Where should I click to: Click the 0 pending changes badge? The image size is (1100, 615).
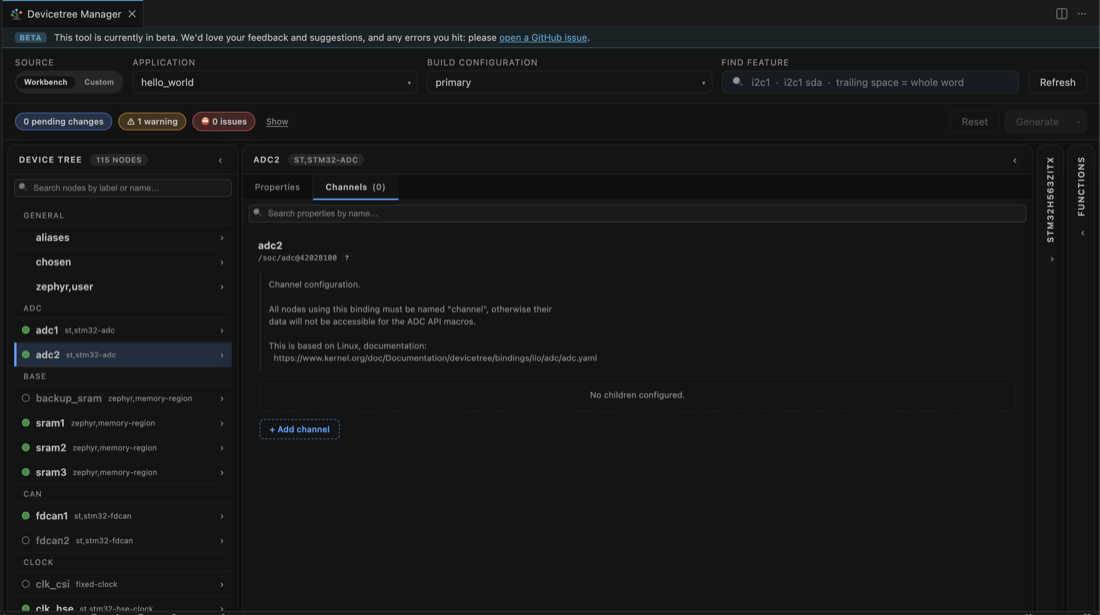[63, 121]
